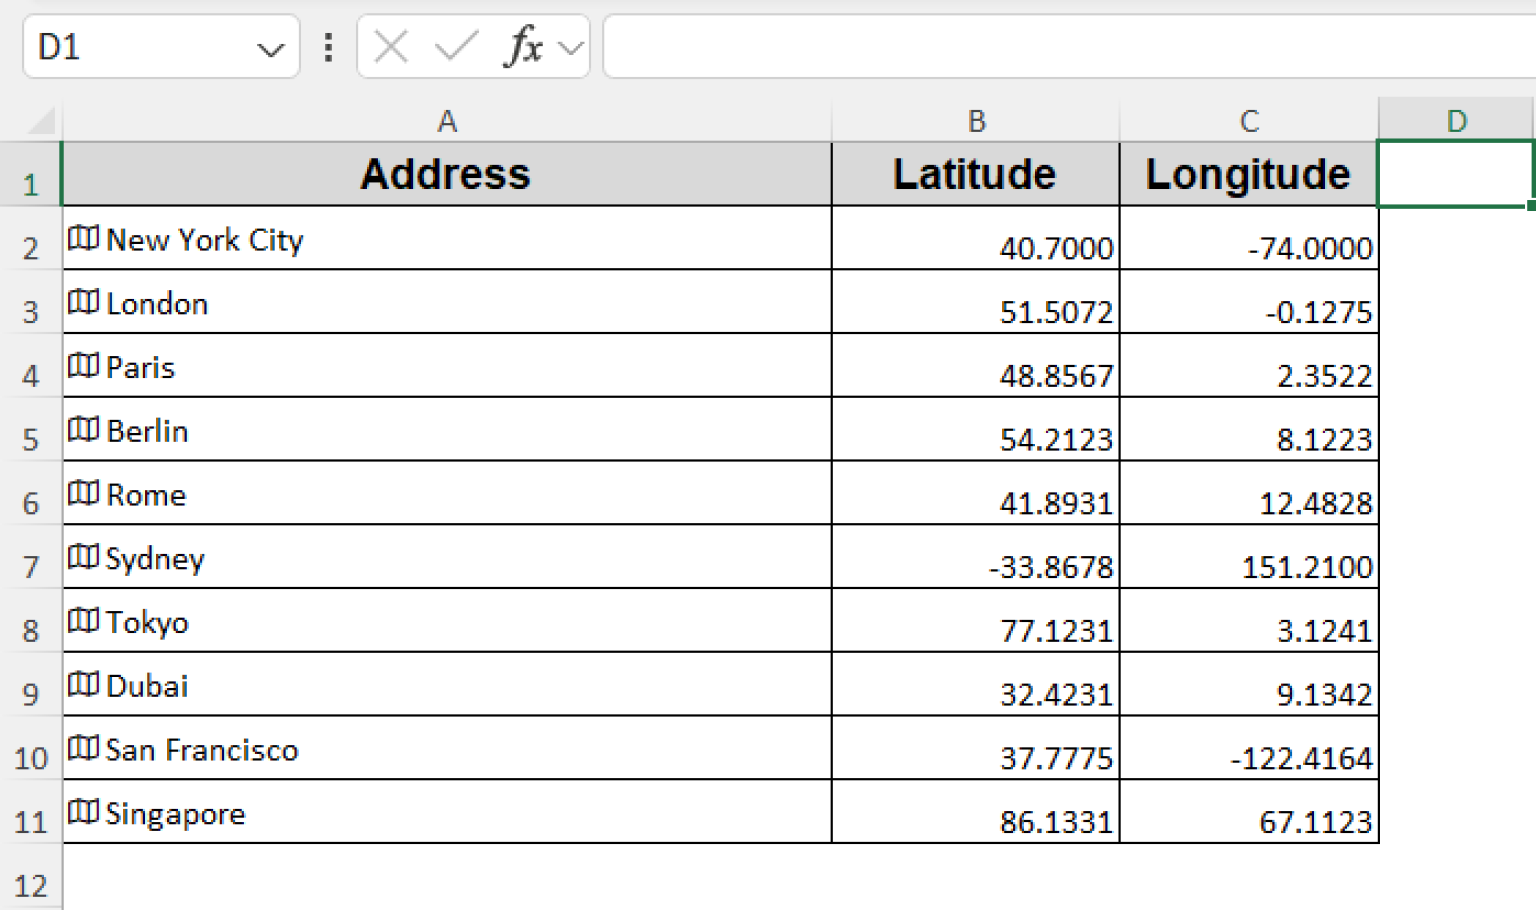Click inside the formula bar

(1000, 45)
